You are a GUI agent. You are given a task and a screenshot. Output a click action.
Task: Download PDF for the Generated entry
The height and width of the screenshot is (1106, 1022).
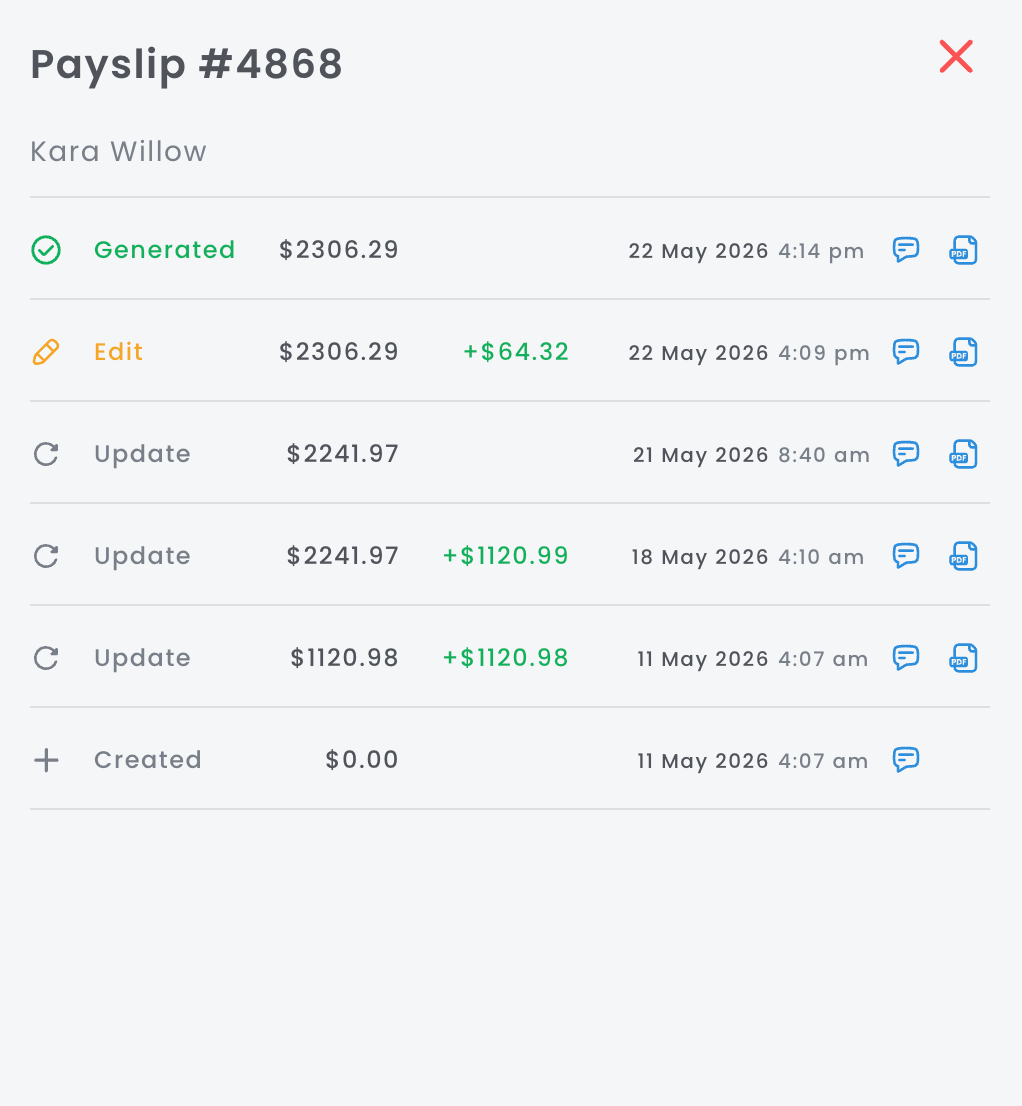[x=963, y=250]
